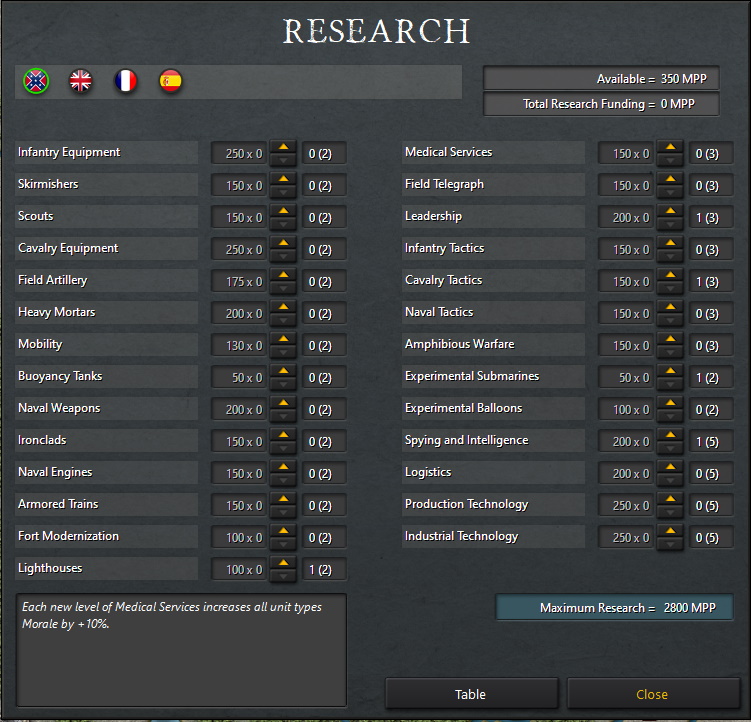
Task: Increase Armored Trains research investment
Action: (x=284, y=499)
